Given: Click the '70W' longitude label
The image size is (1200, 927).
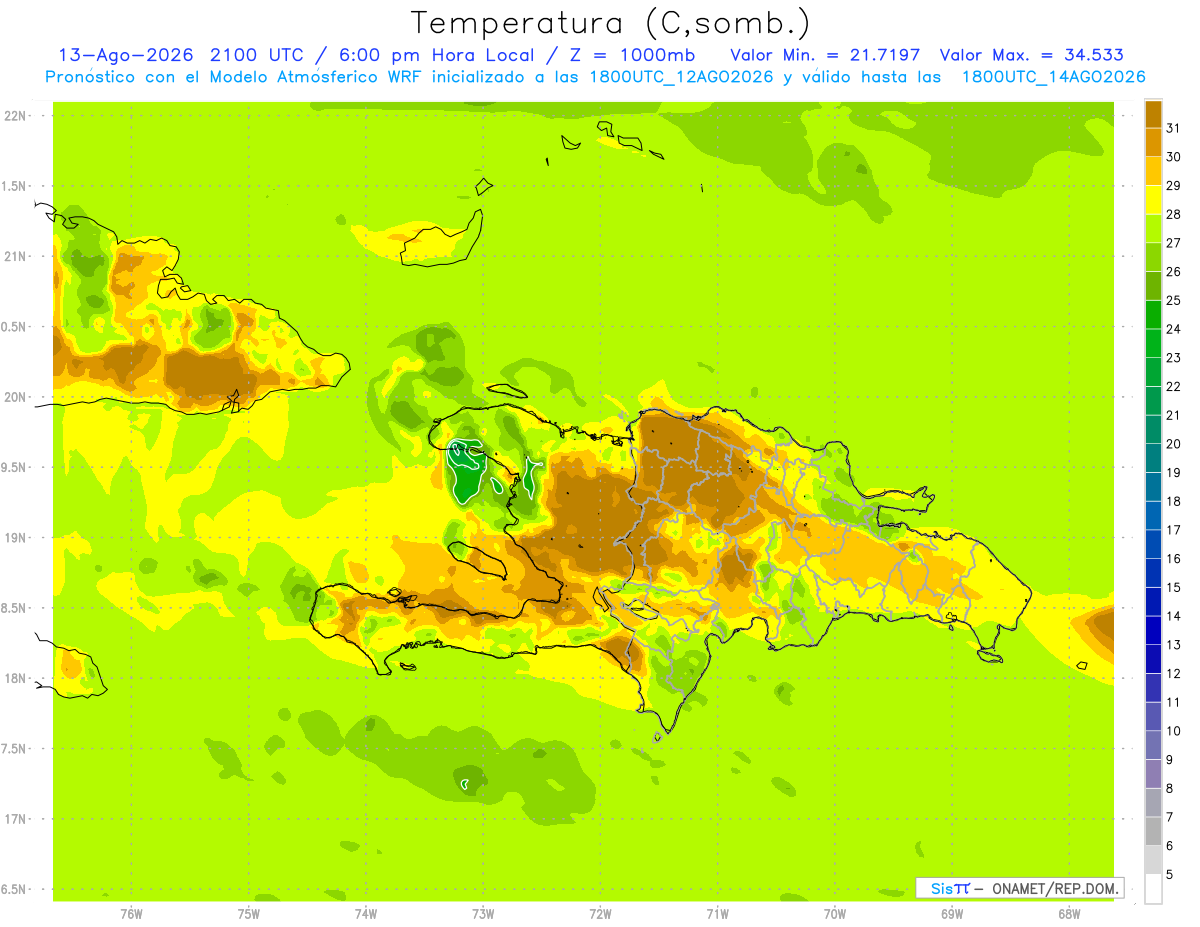Looking at the screenshot, I should point(834,914).
